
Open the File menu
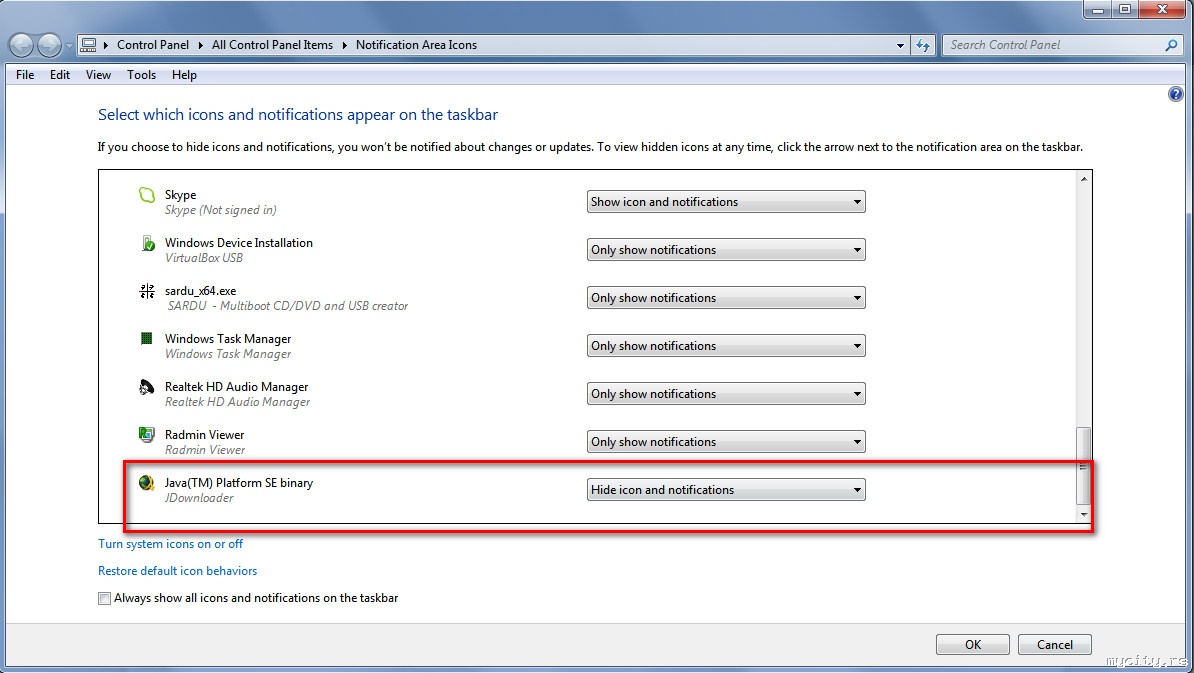(24, 75)
